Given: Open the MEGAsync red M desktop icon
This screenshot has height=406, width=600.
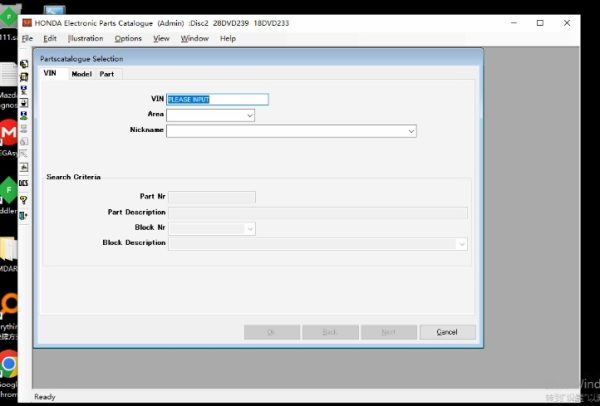Looking at the screenshot, I should [x=9, y=132].
